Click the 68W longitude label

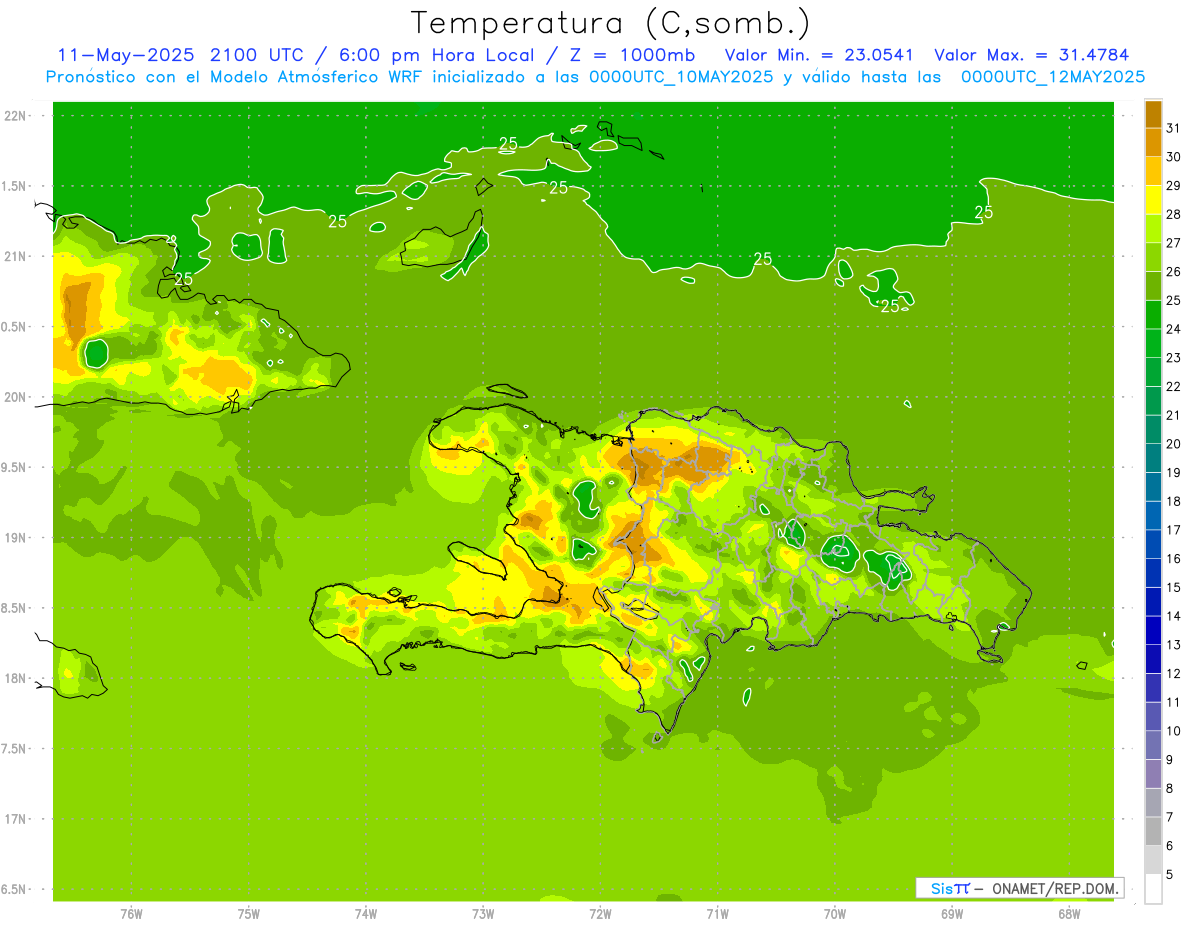point(1069,914)
